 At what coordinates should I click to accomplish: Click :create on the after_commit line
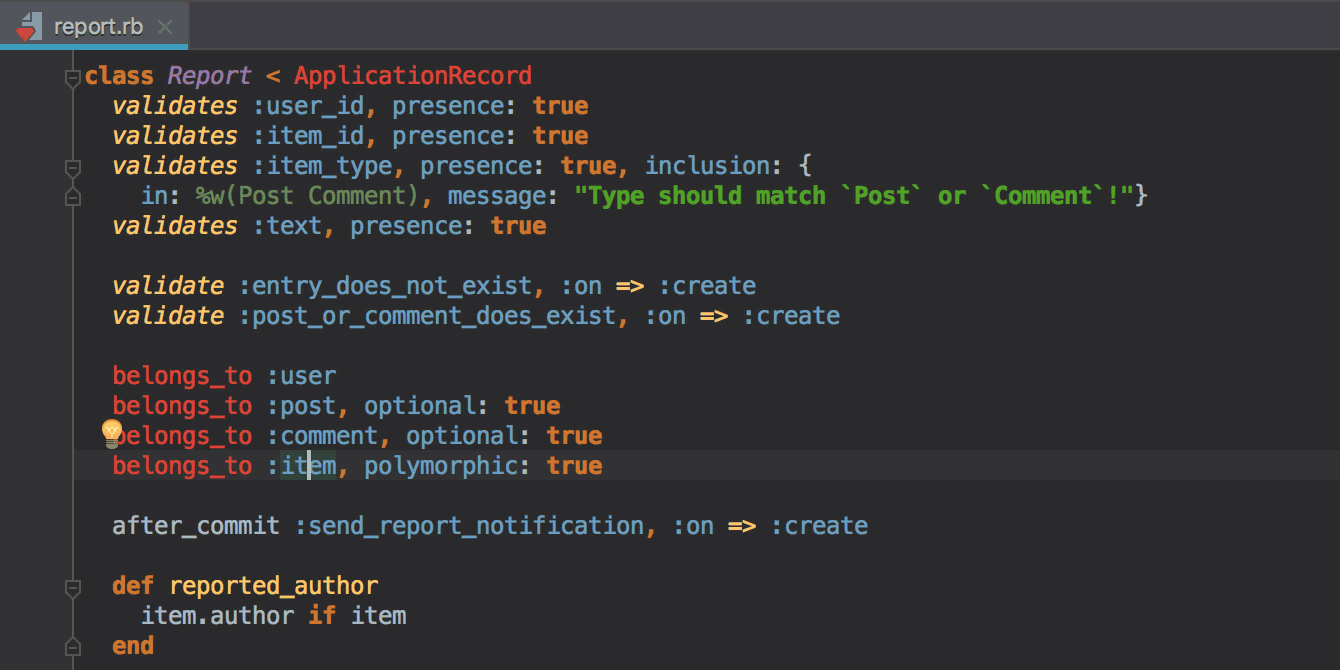tap(819, 526)
